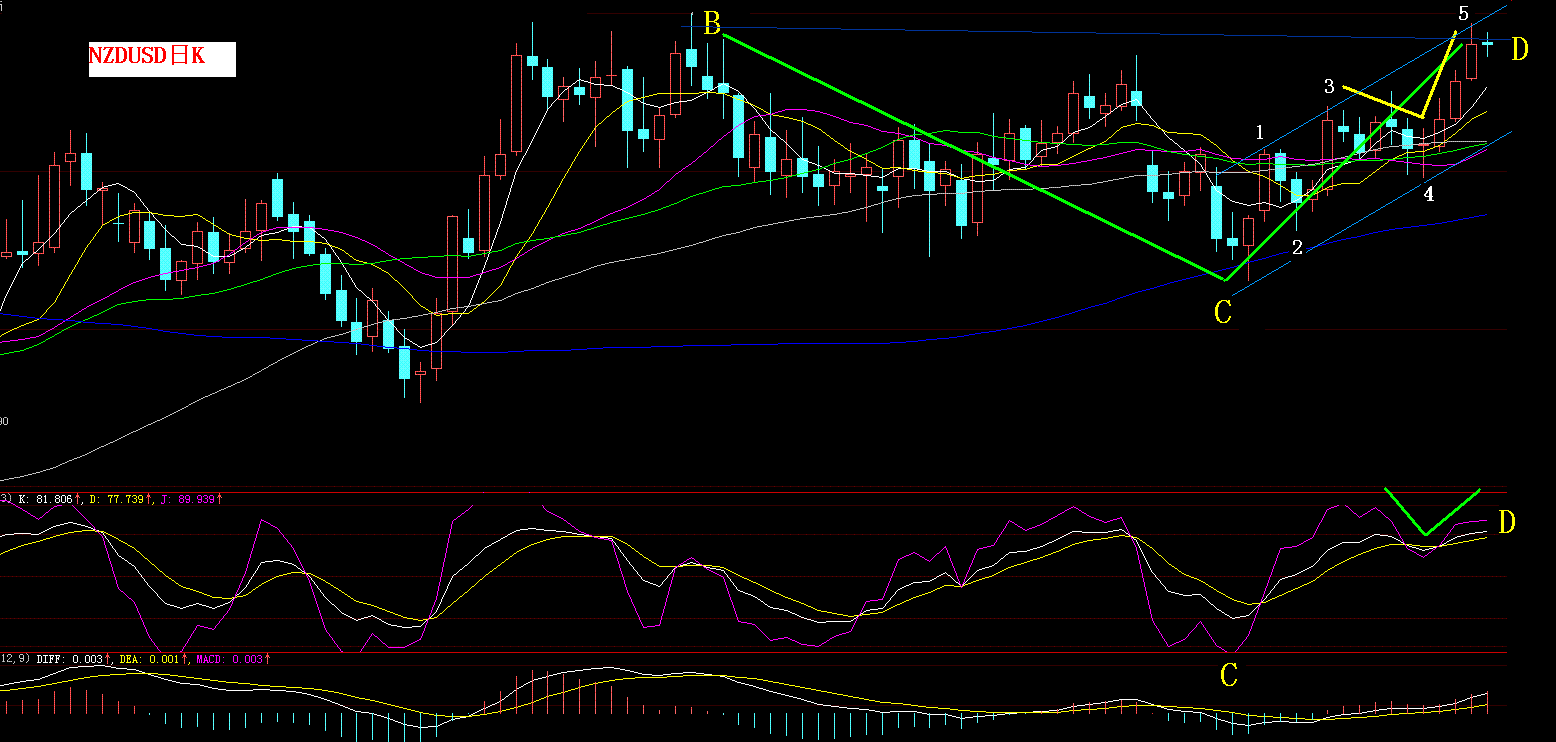Click the NZDUSD日K chart title label
The image size is (1556, 742).
point(161,58)
